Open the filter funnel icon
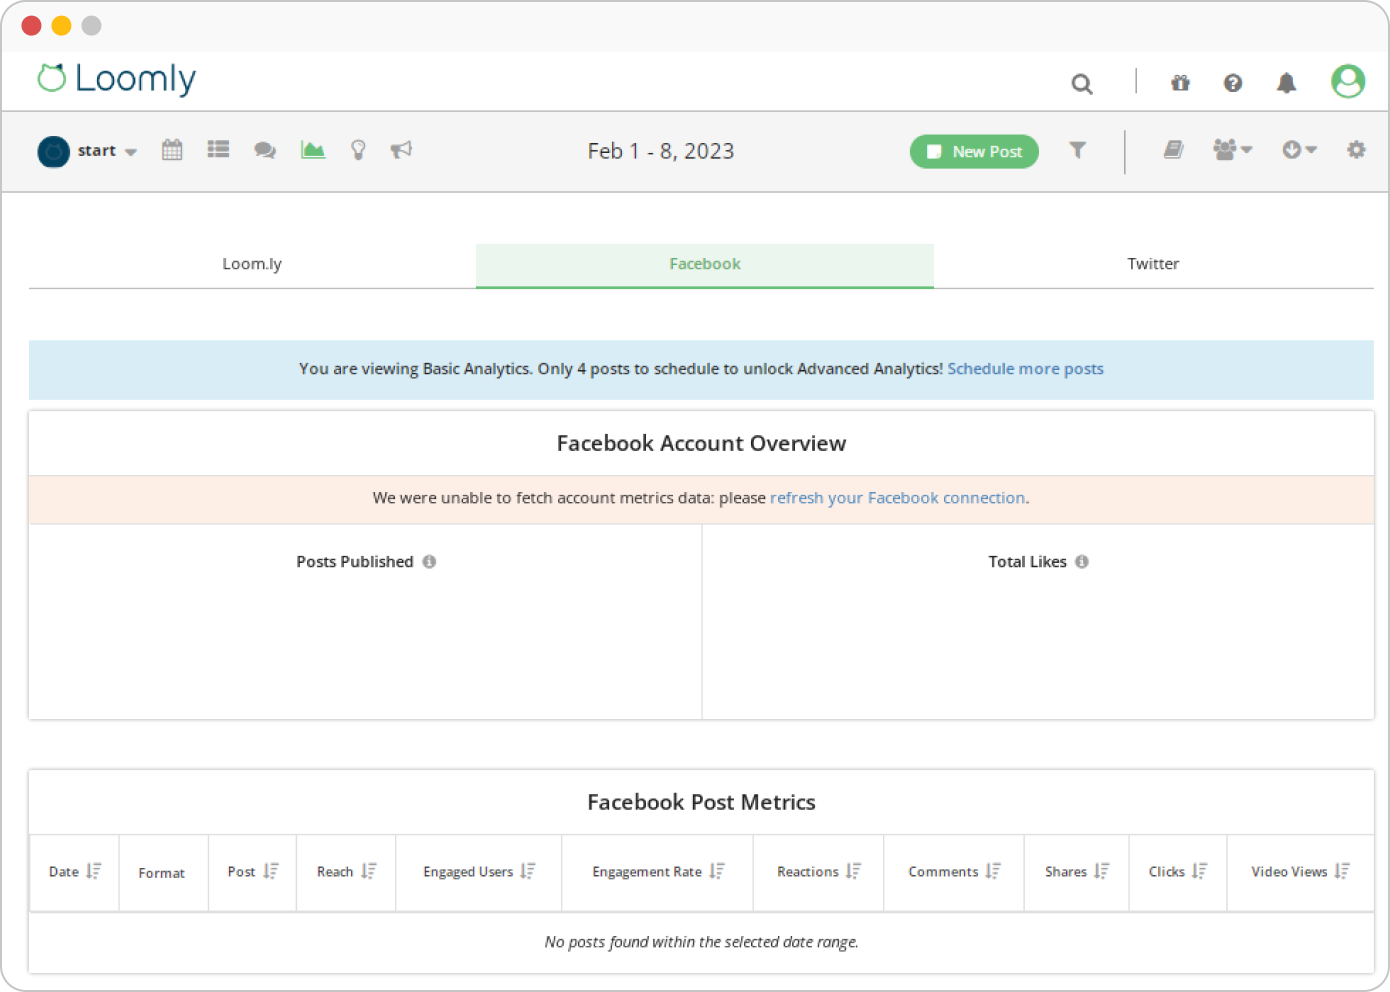1390x992 pixels. (1077, 150)
